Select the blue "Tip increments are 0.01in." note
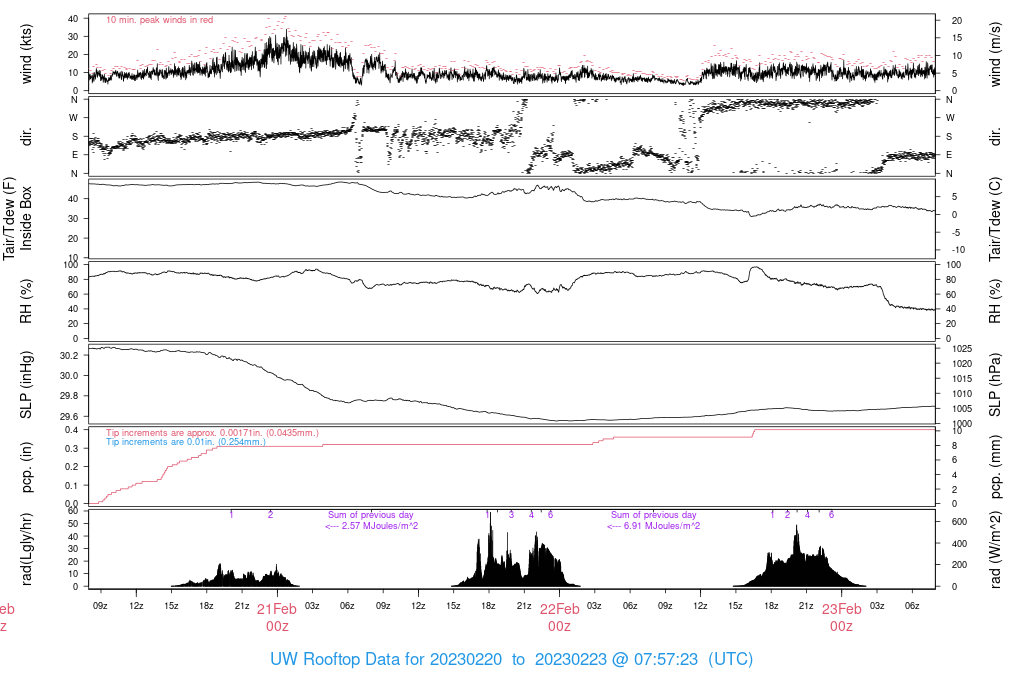 pos(185,442)
